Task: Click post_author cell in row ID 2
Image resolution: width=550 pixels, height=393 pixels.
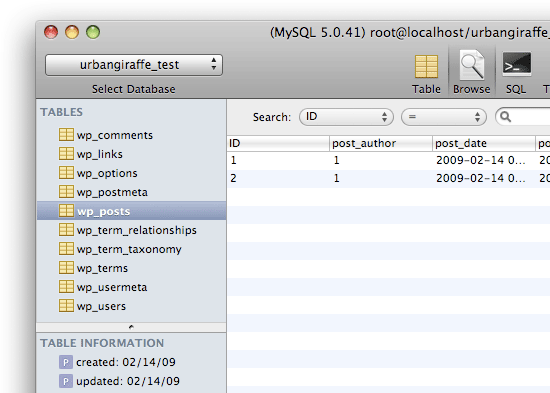Action: pyautogui.click(x=381, y=178)
